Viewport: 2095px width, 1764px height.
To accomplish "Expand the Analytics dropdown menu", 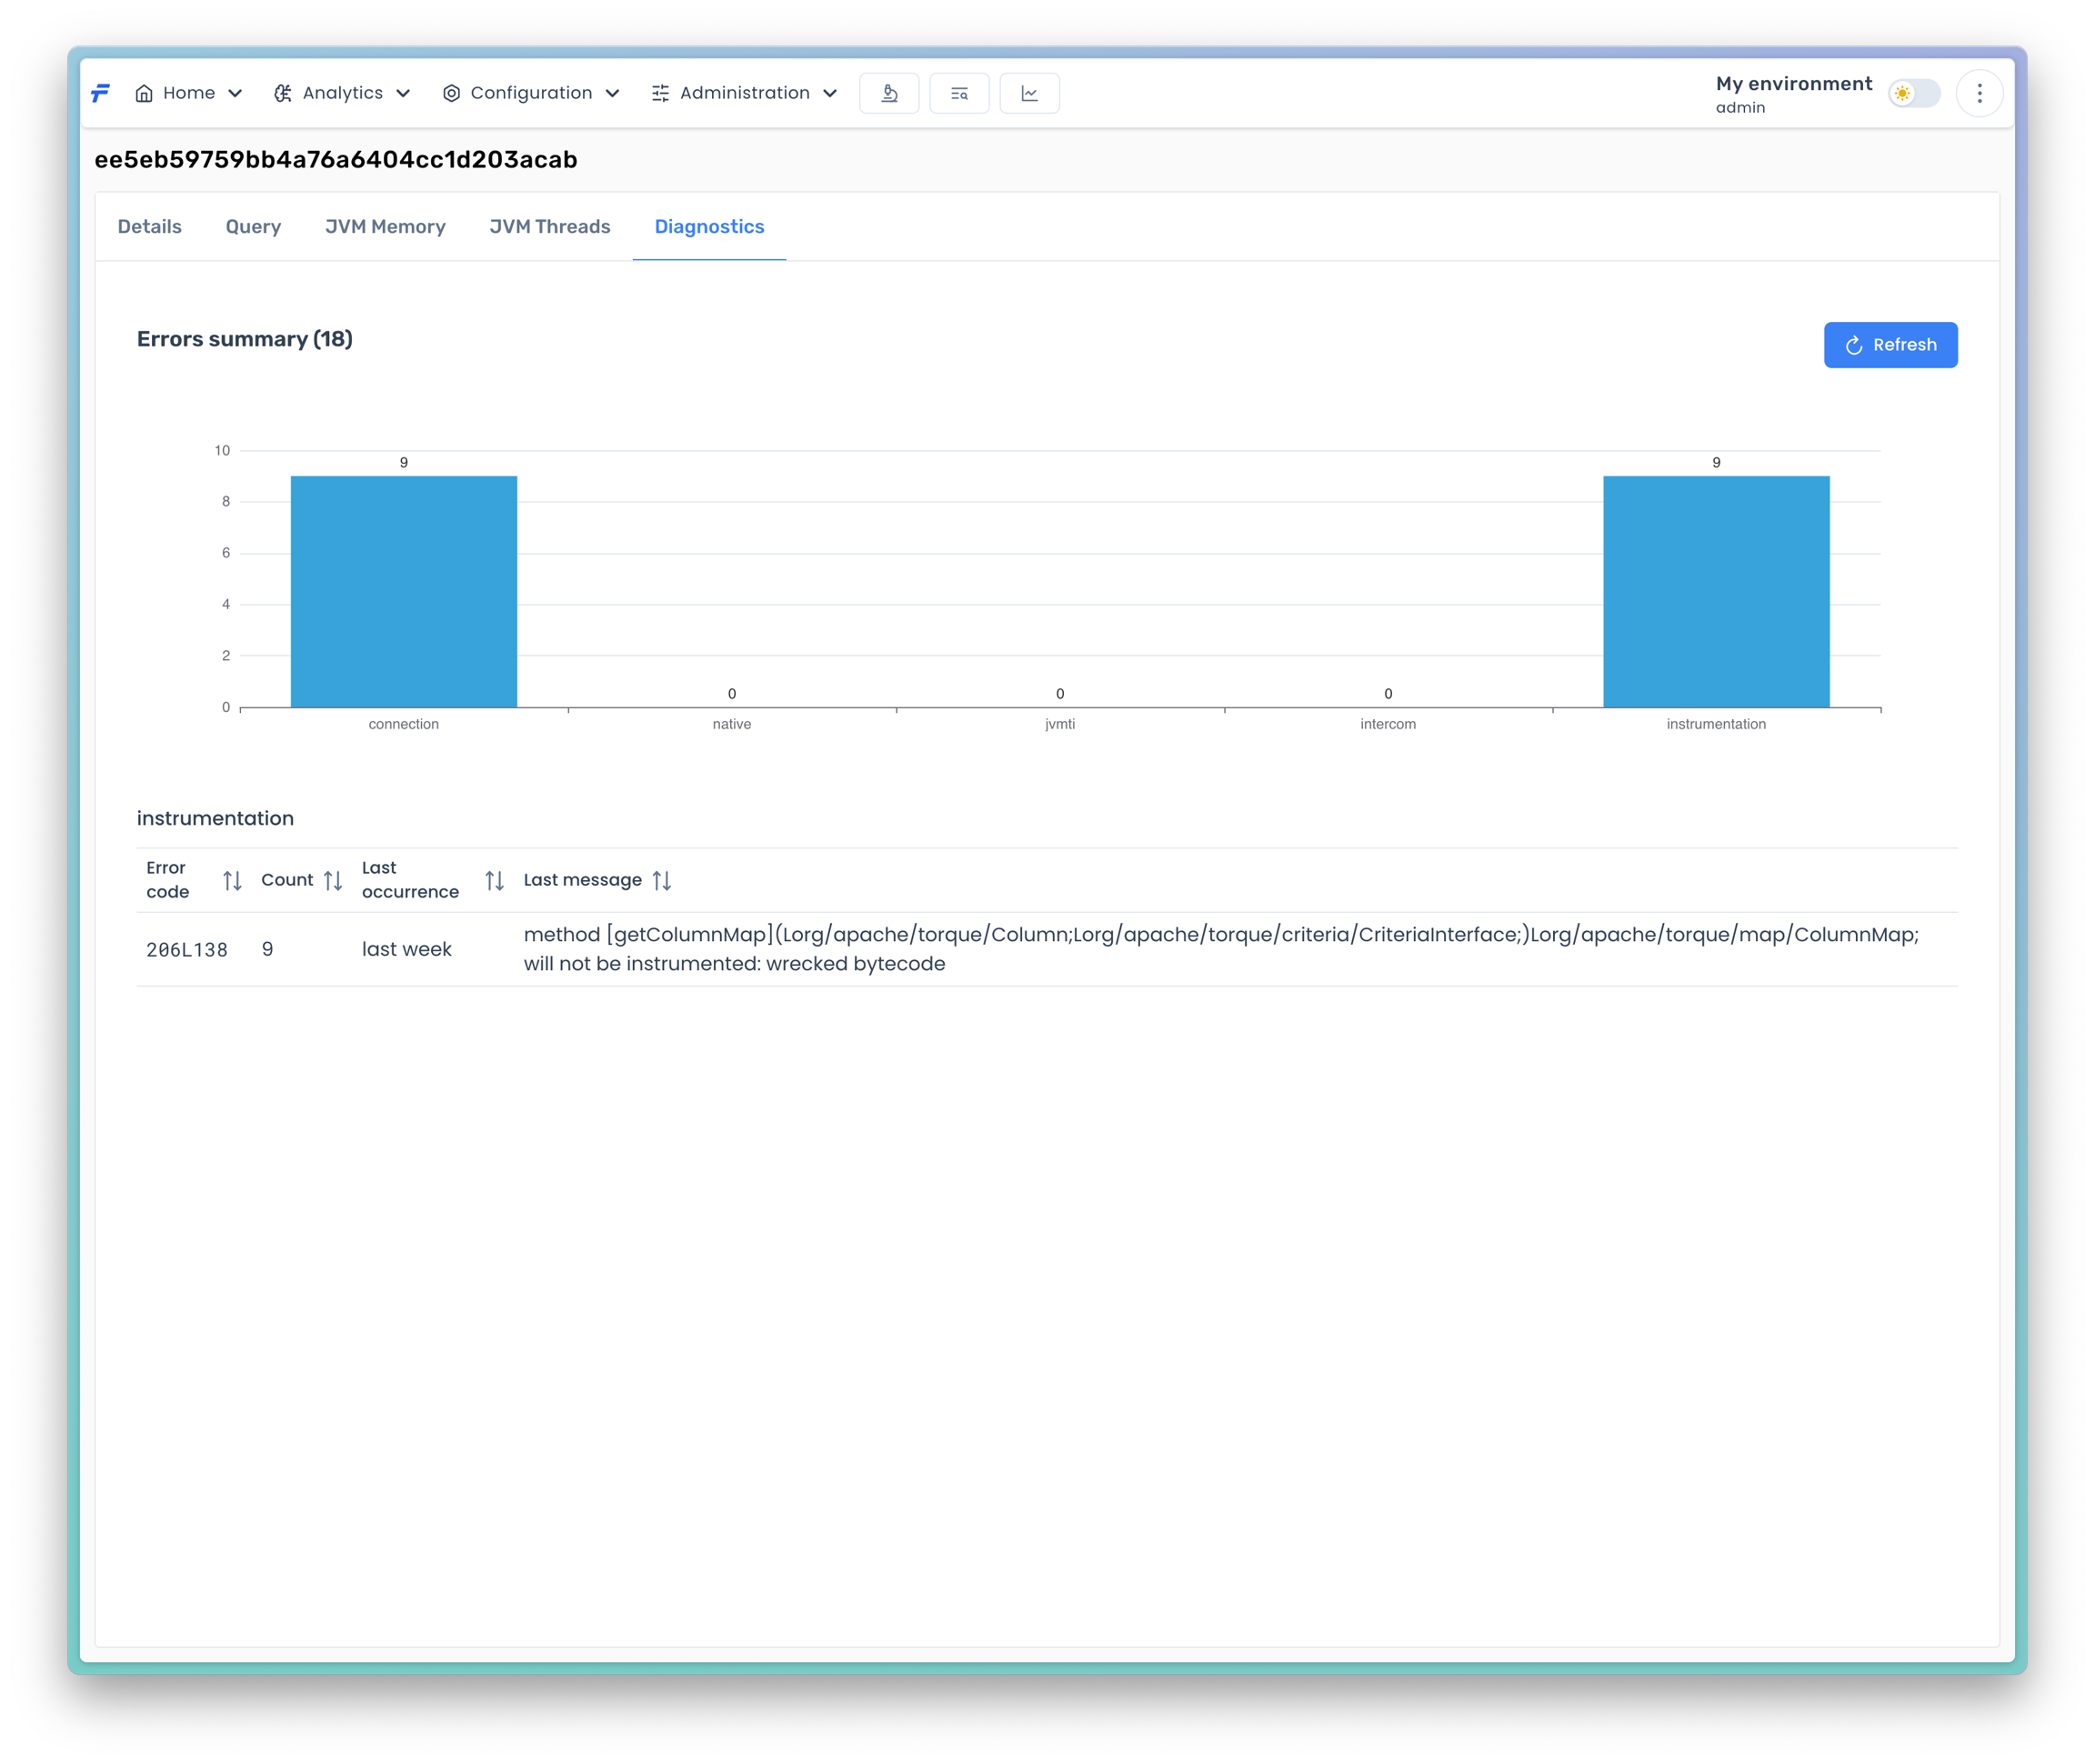I will coord(342,93).
